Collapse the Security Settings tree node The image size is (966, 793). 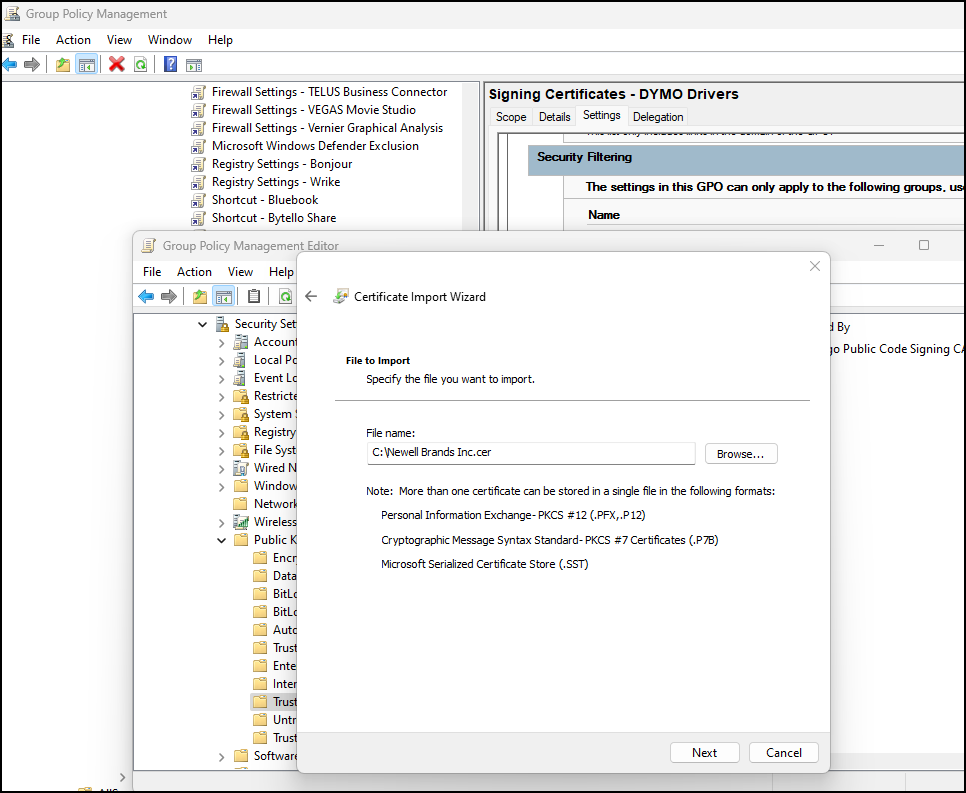coord(203,324)
